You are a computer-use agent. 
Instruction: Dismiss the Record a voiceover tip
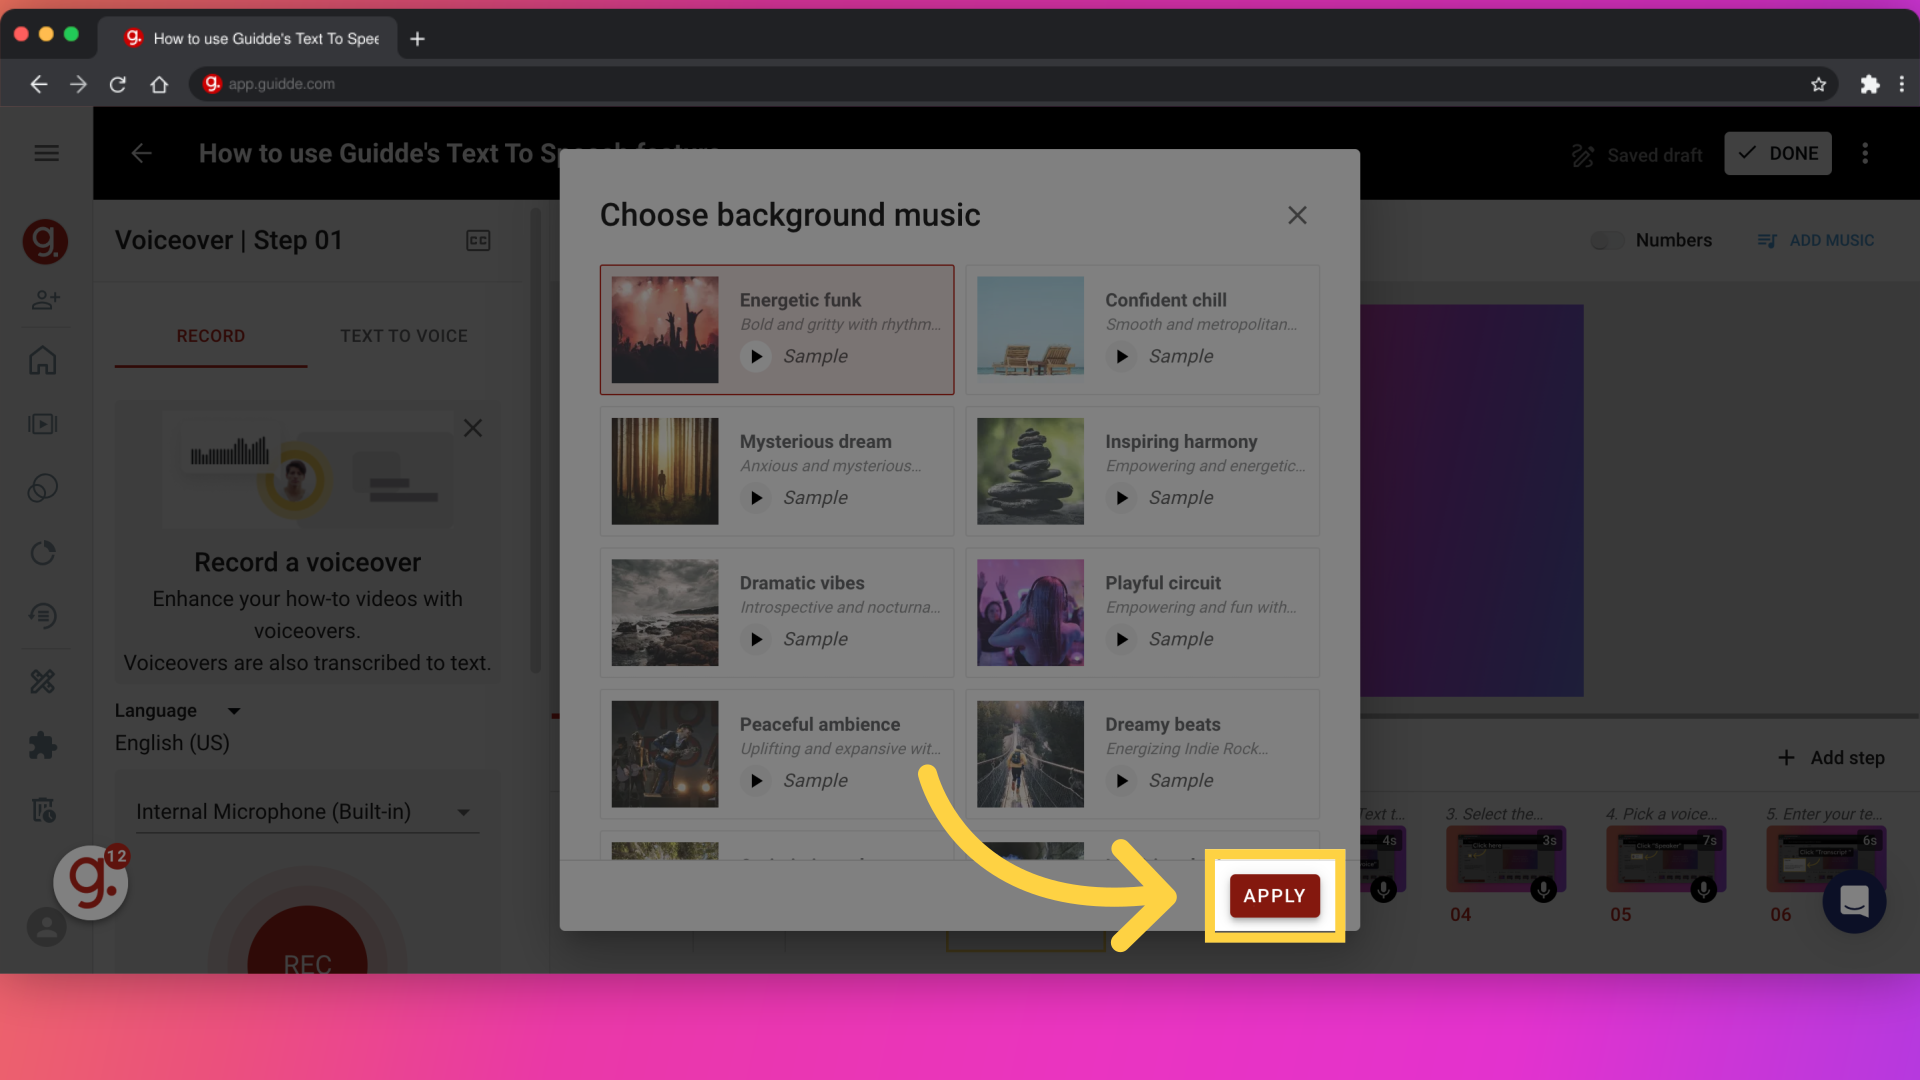pyautogui.click(x=473, y=428)
